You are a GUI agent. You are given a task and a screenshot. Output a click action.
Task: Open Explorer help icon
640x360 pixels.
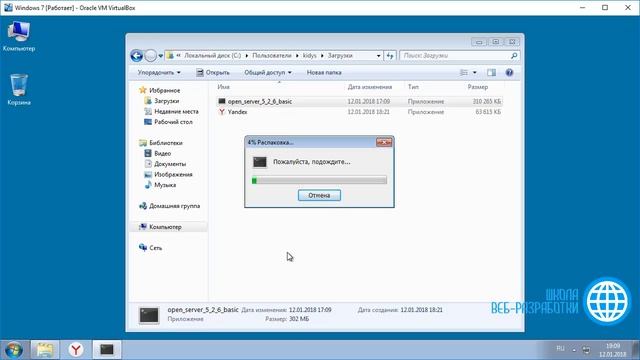coord(509,73)
